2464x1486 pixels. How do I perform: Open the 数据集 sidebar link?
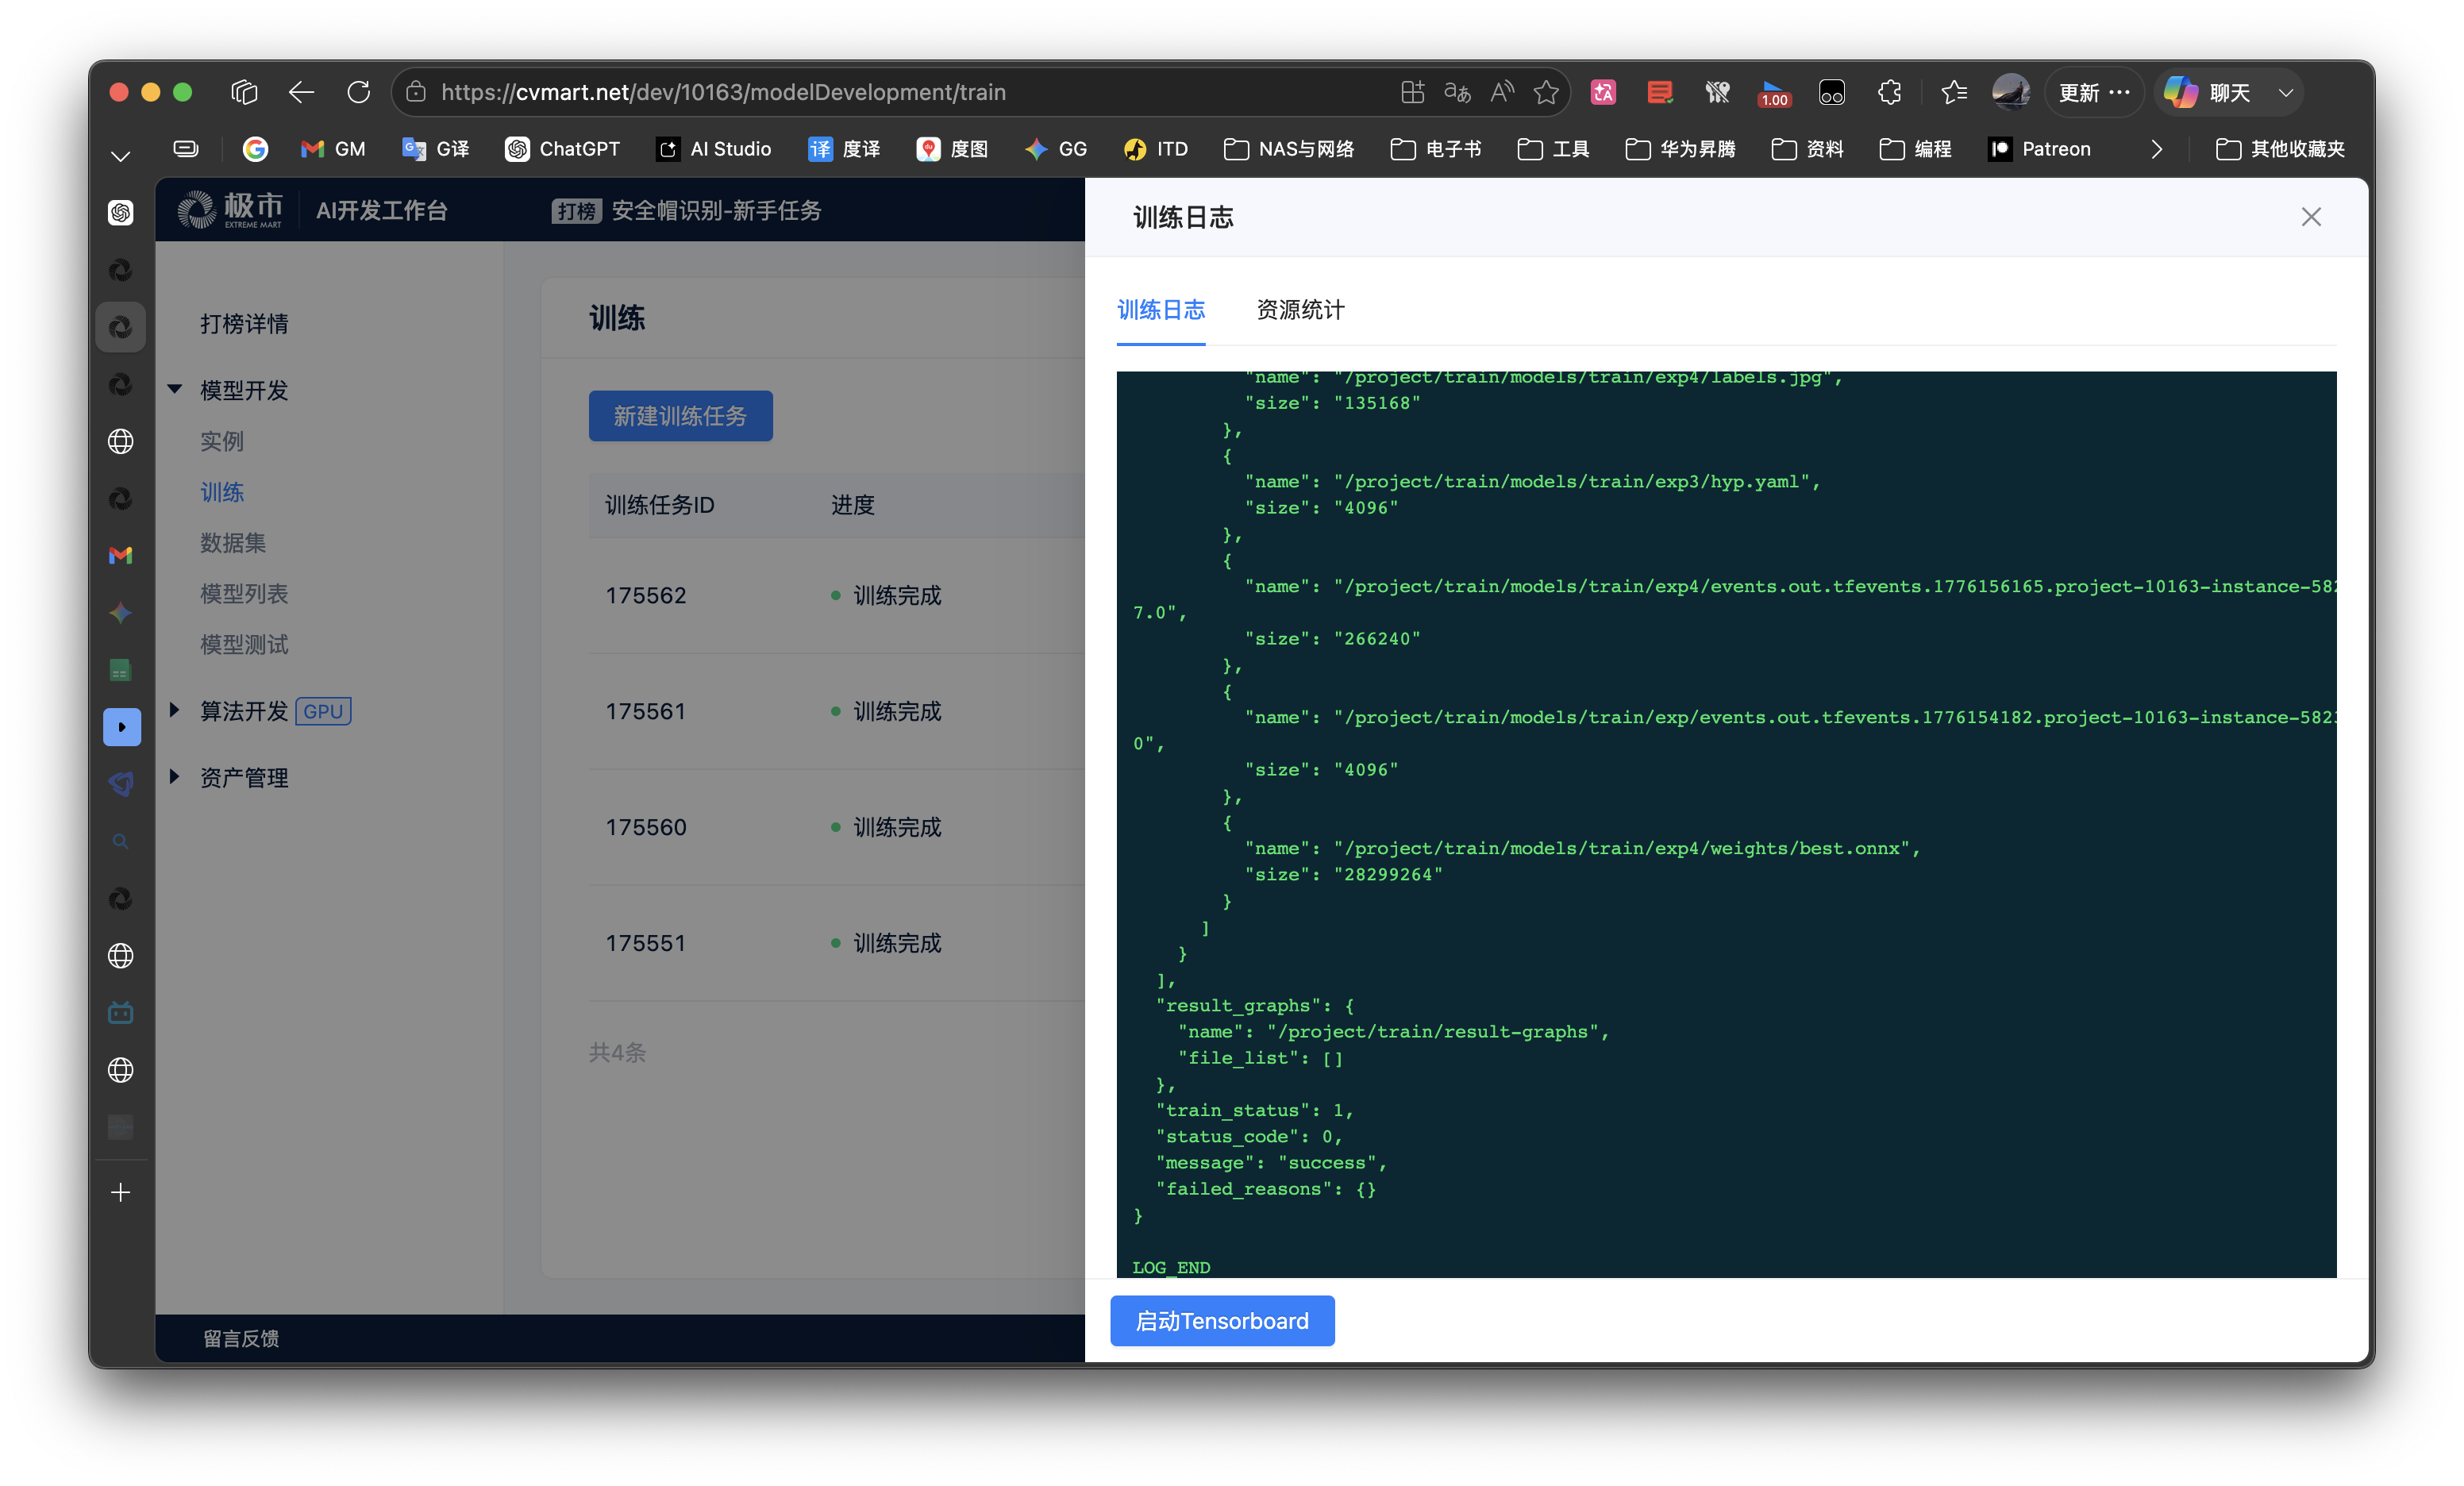[x=233, y=542]
